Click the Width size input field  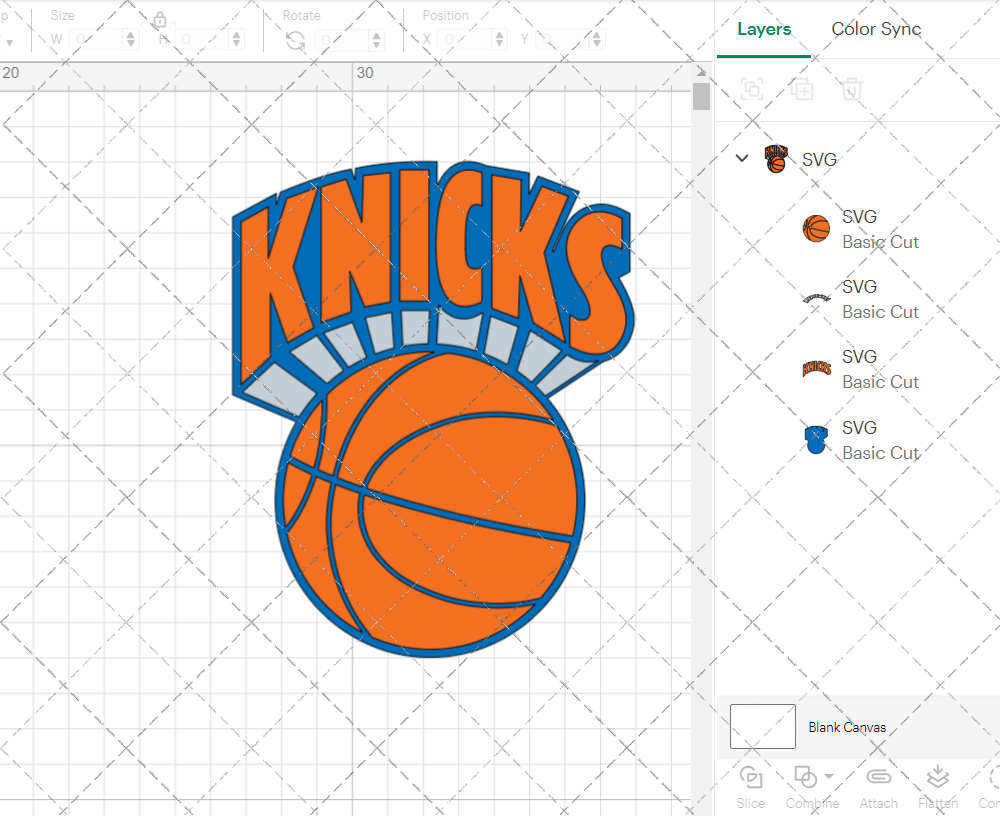point(96,40)
